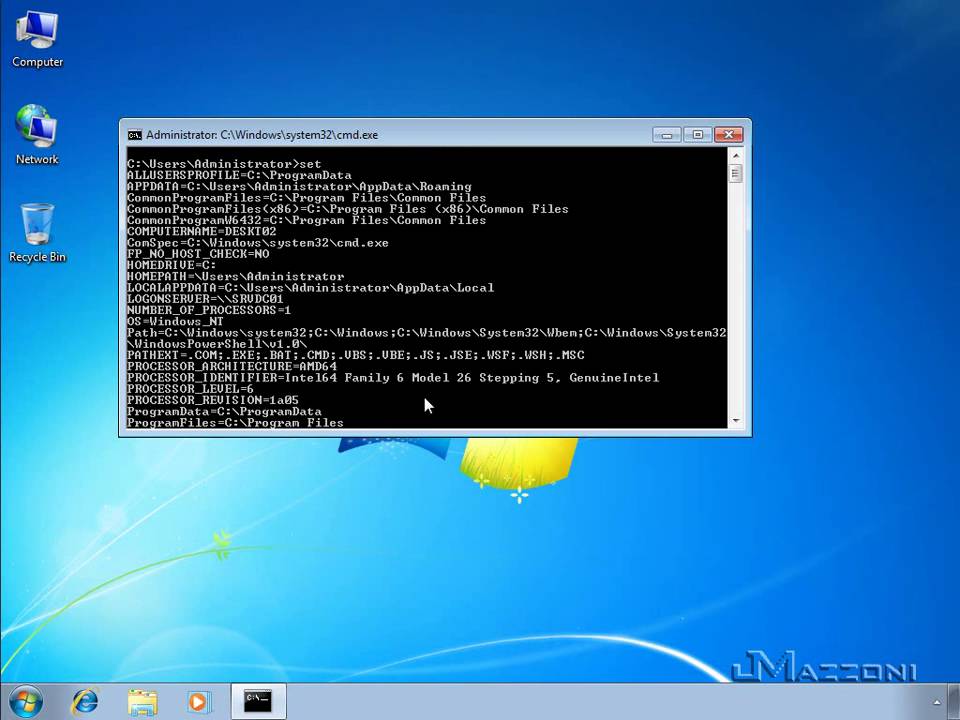
Task: Close the cmd.exe window
Action: click(729, 135)
